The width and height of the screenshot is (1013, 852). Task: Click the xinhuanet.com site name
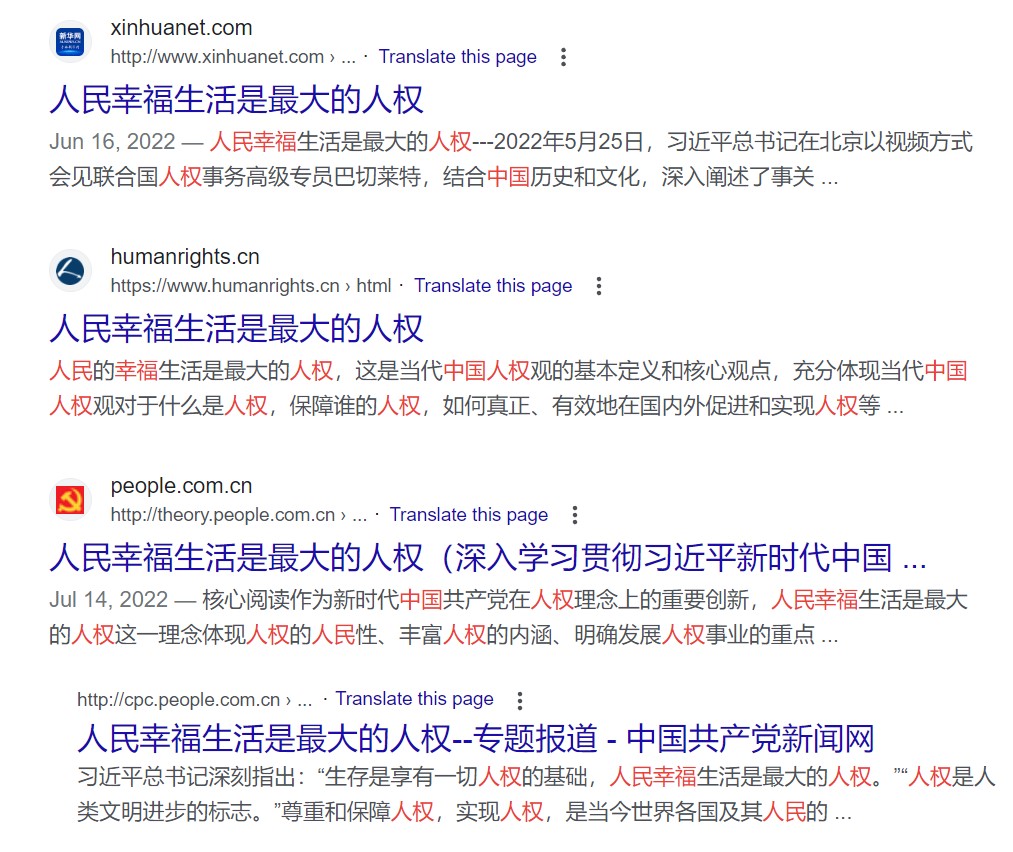coord(182,28)
